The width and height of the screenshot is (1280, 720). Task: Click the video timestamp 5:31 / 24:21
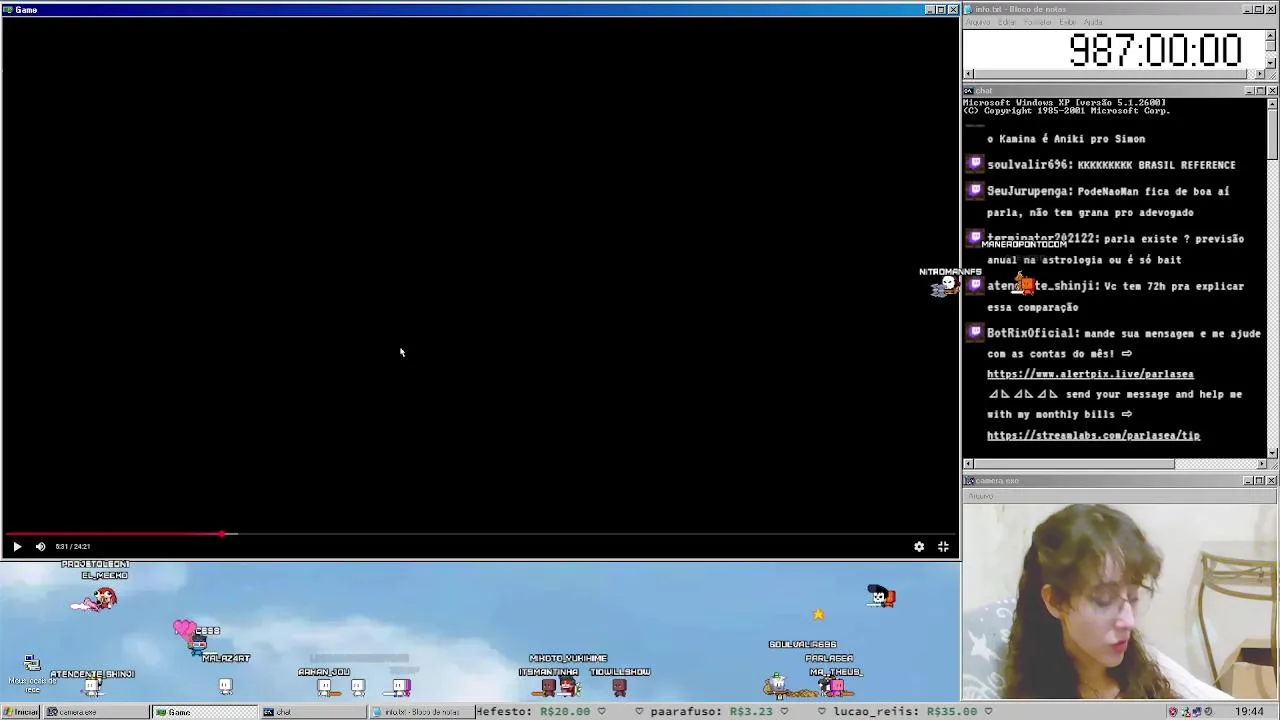point(73,547)
